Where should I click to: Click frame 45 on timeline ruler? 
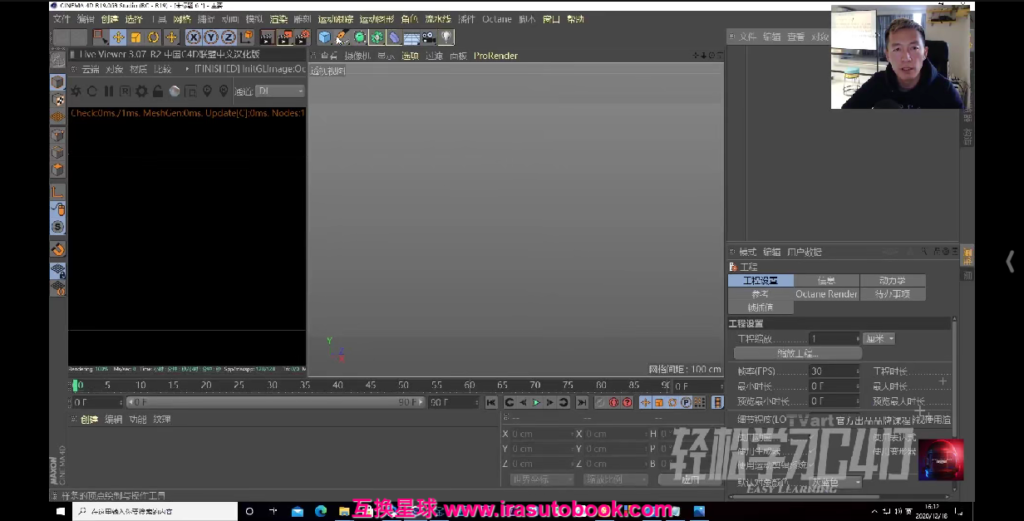pyautogui.click(x=370, y=385)
